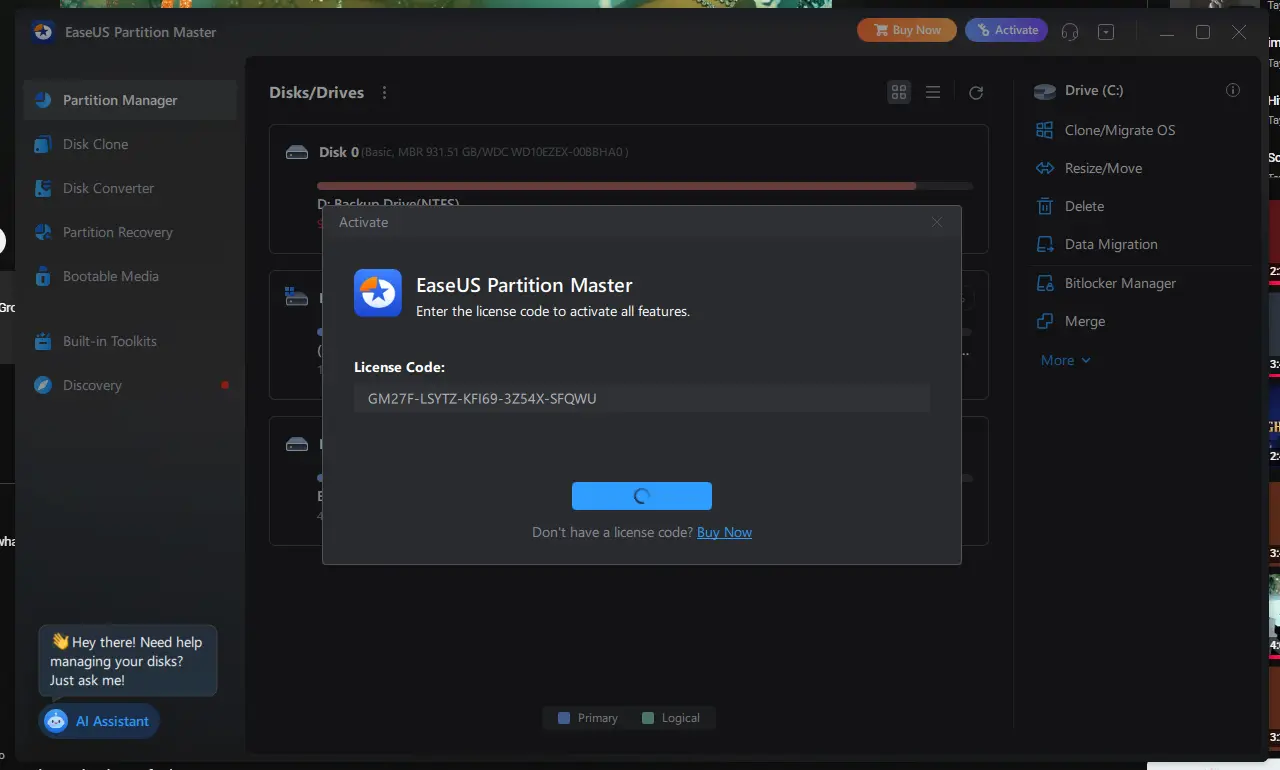
Task: Follow the Buy Now link in dialog
Action: pyautogui.click(x=724, y=532)
